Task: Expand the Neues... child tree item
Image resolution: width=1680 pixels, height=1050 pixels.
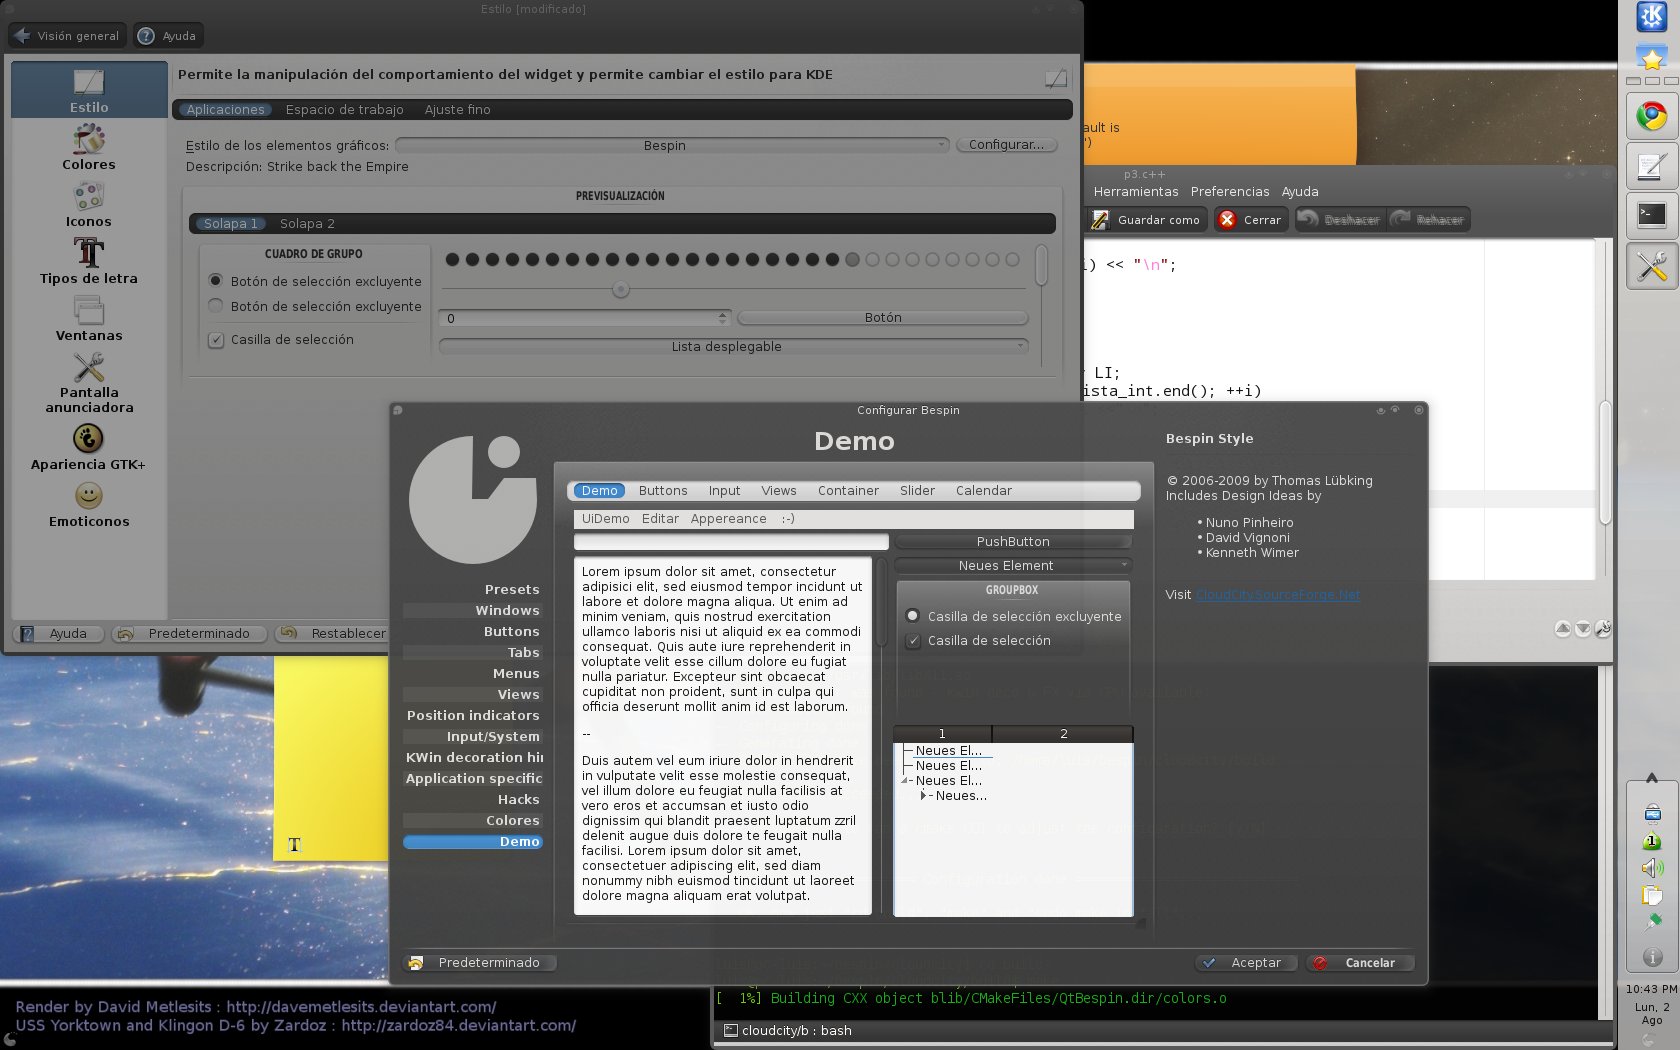Action: [924, 796]
